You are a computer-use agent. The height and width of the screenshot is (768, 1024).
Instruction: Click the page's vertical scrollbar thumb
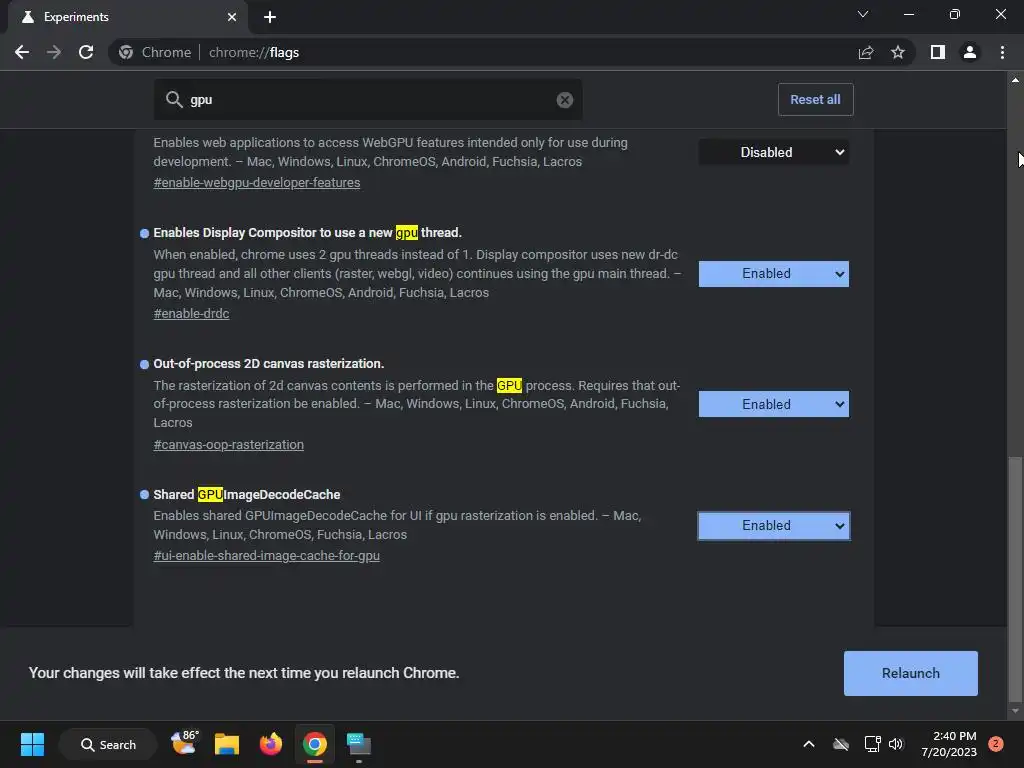pos(1016,578)
